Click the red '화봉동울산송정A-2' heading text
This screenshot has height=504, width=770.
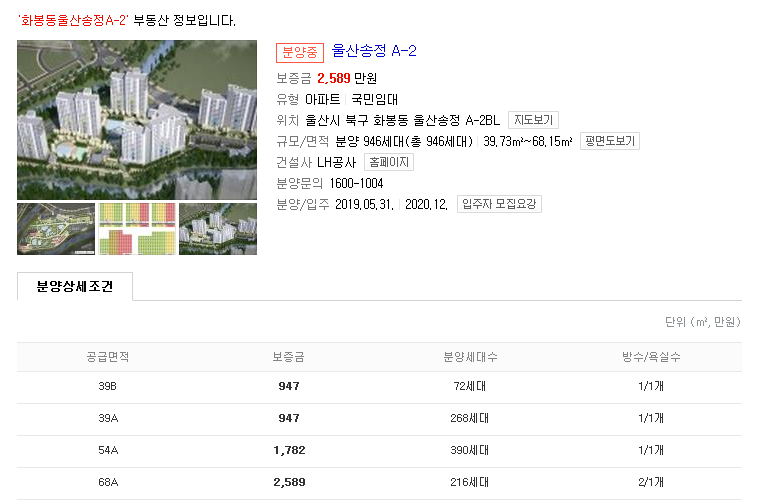[x=73, y=21]
